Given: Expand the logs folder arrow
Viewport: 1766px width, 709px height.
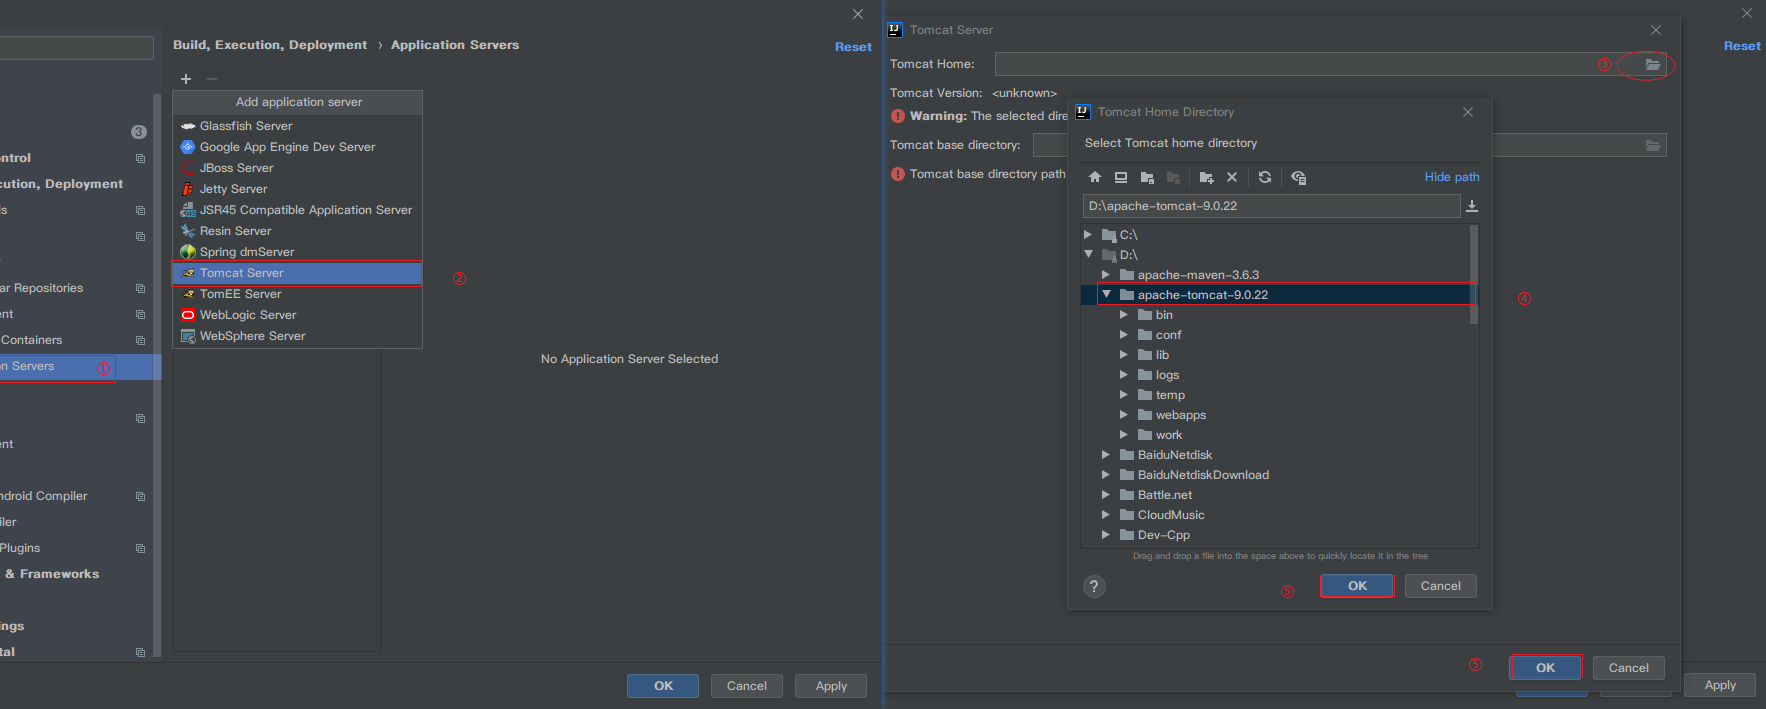Looking at the screenshot, I should click(1124, 375).
